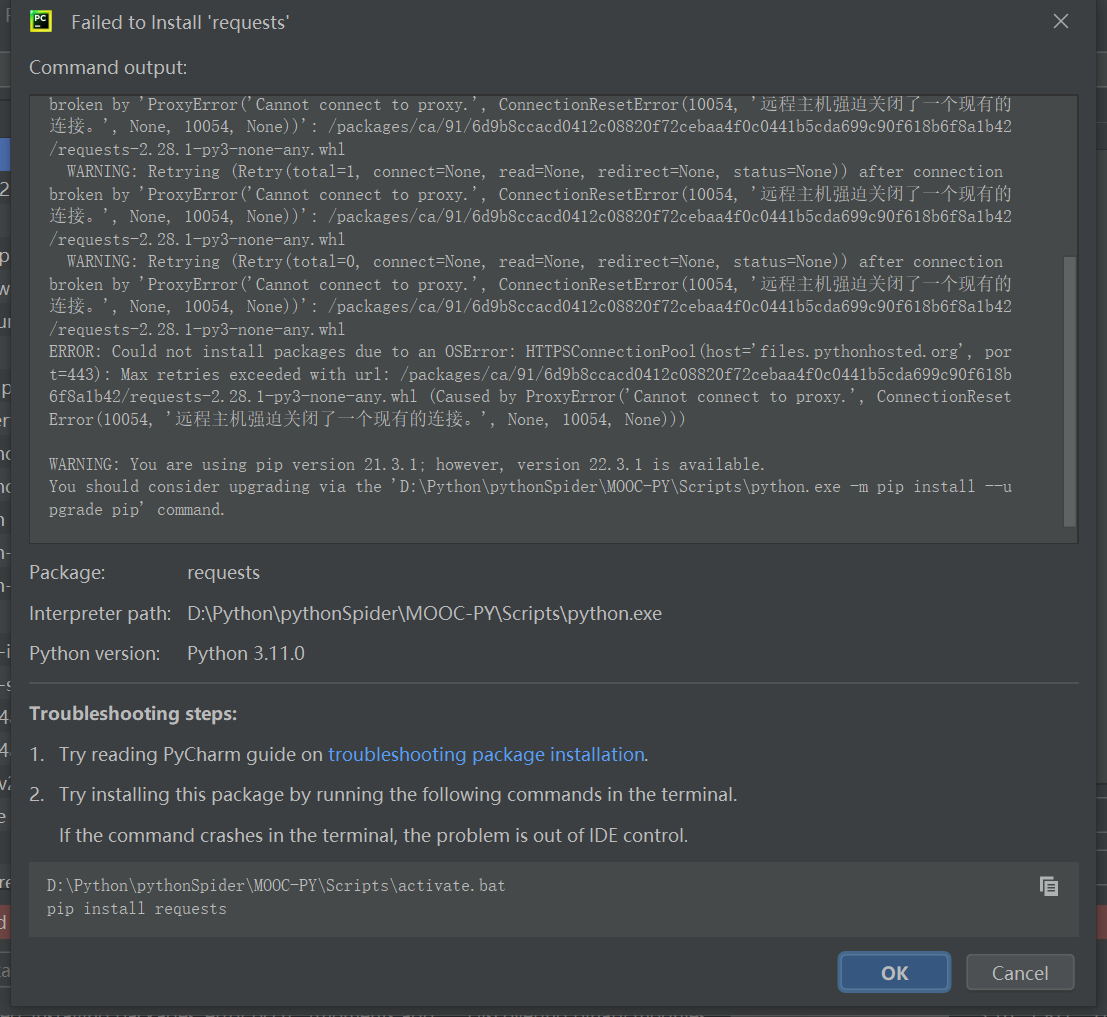Viewport: 1107px width, 1017px height.
Task: Click the dialog title 'Failed to Install'
Action: [x=180, y=22]
